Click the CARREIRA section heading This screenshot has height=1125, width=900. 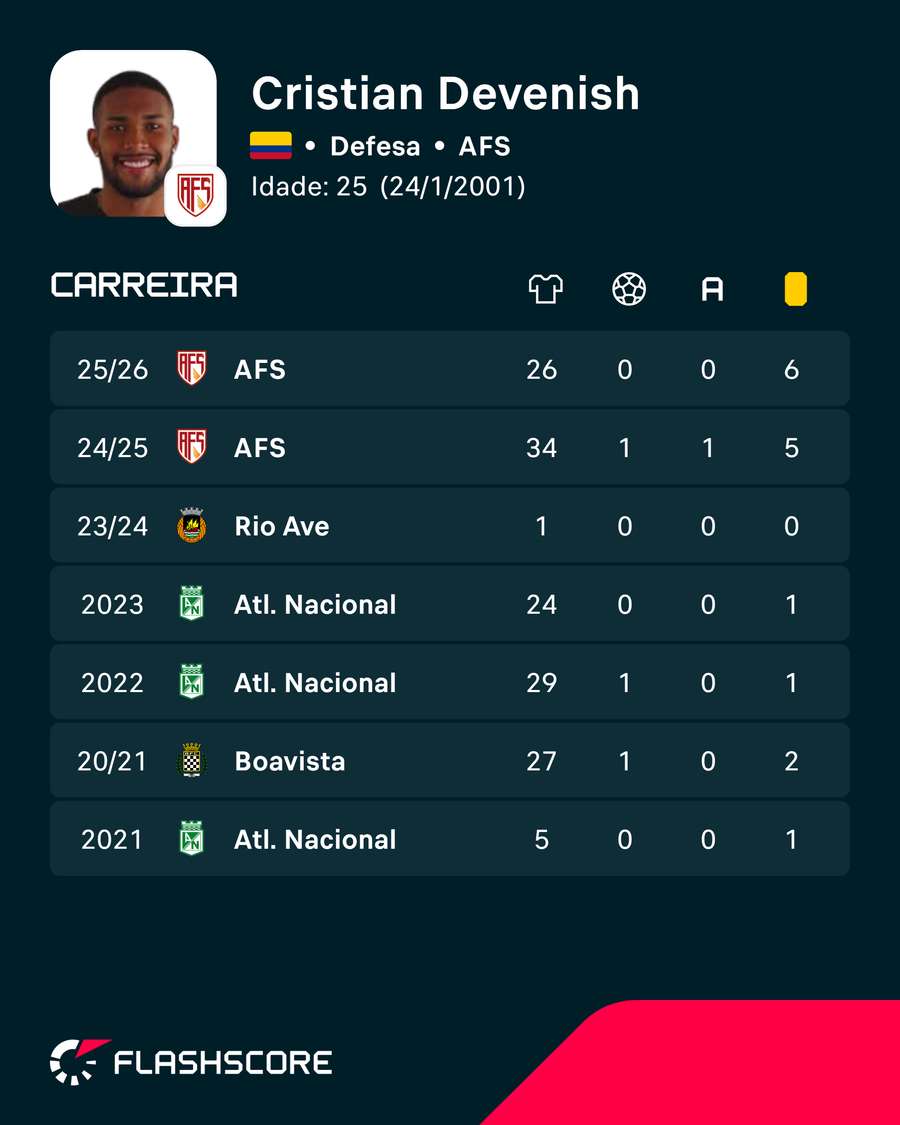coord(144,286)
